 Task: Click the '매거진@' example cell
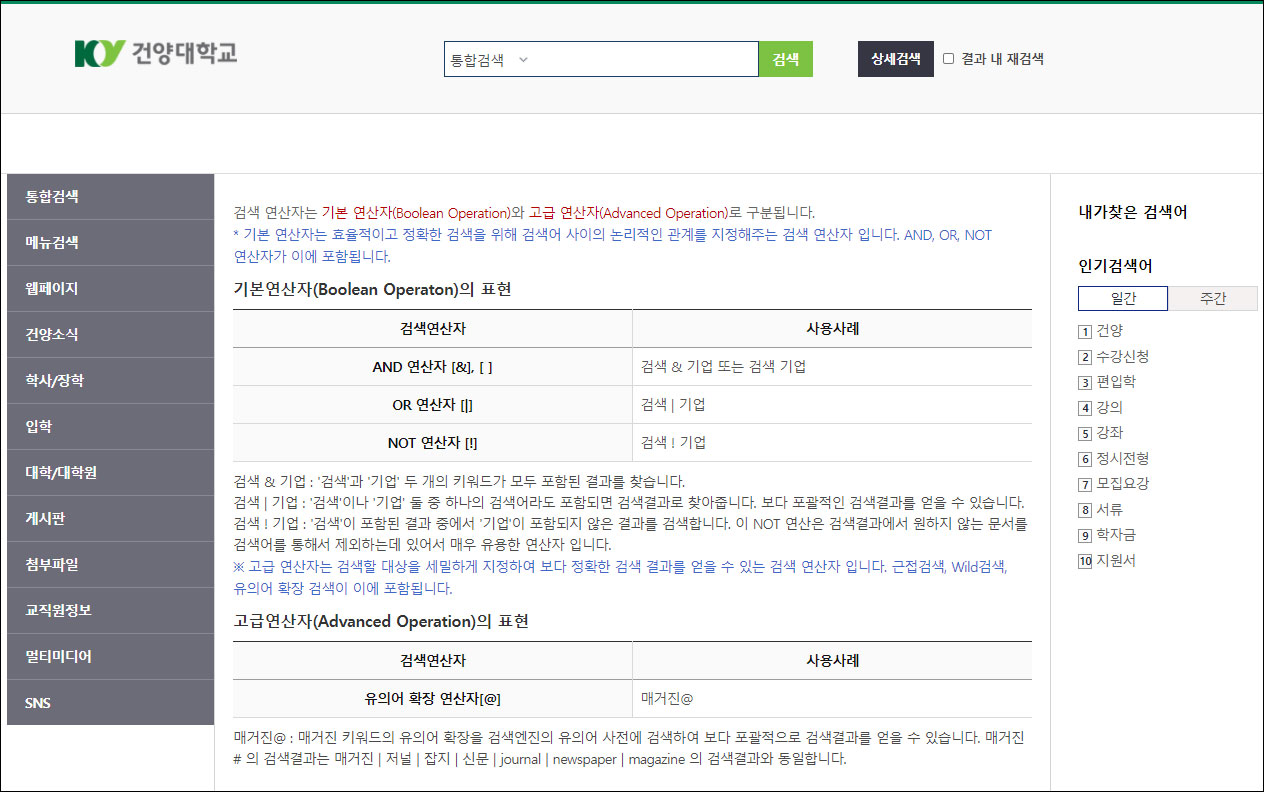pyautogui.click(x=832, y=699)
